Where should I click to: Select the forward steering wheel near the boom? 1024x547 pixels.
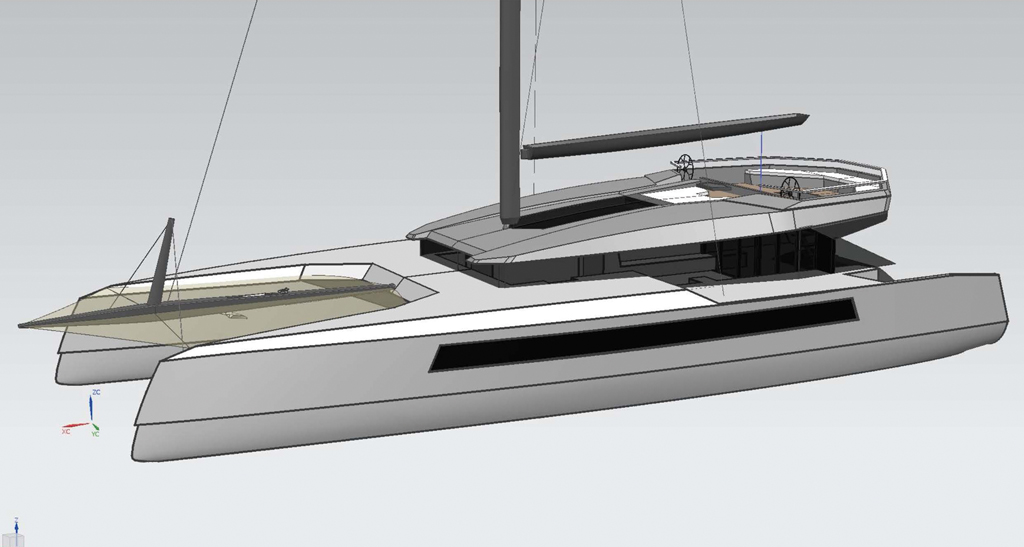[x=684, y=165]
